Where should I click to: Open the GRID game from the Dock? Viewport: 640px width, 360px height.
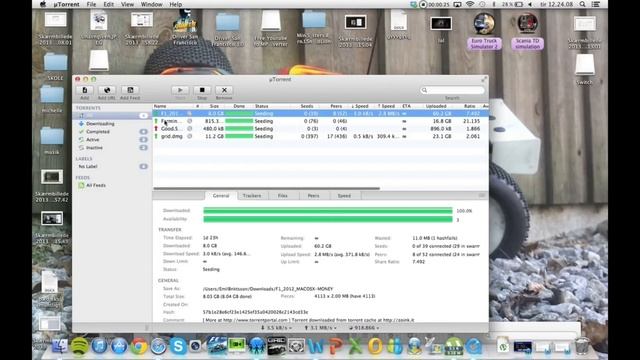[276, 346]
